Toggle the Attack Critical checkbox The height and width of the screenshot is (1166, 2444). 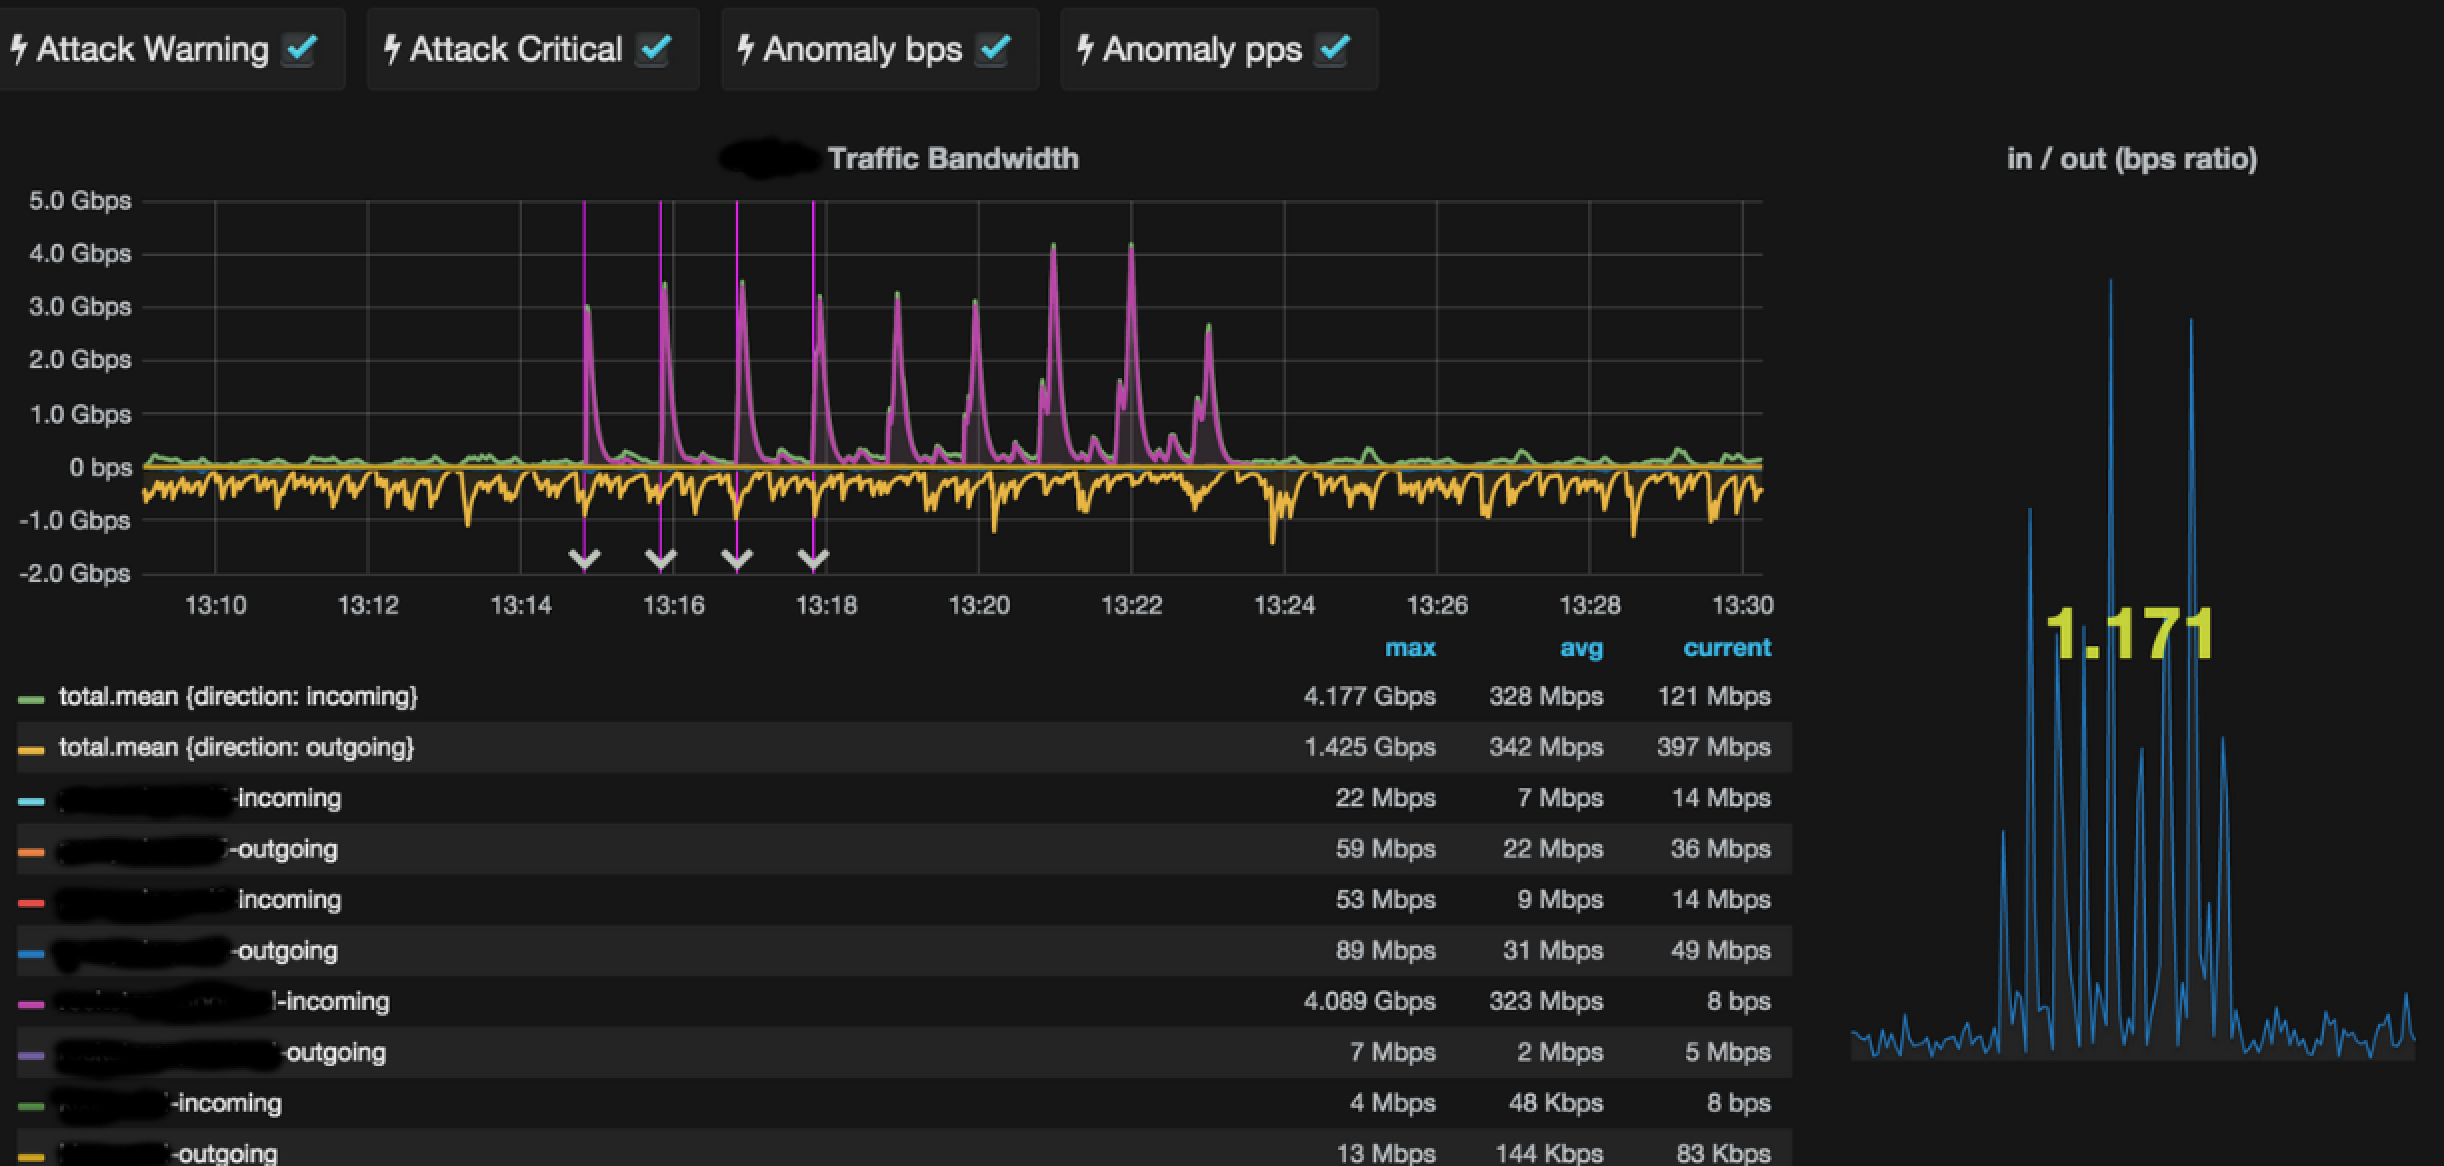(x=654, y=49)
